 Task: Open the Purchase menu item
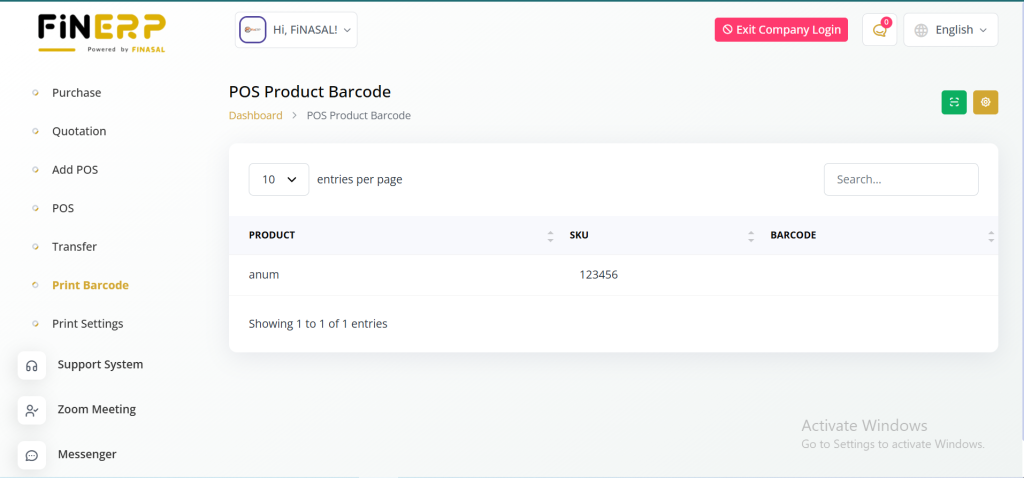point(76,93)
